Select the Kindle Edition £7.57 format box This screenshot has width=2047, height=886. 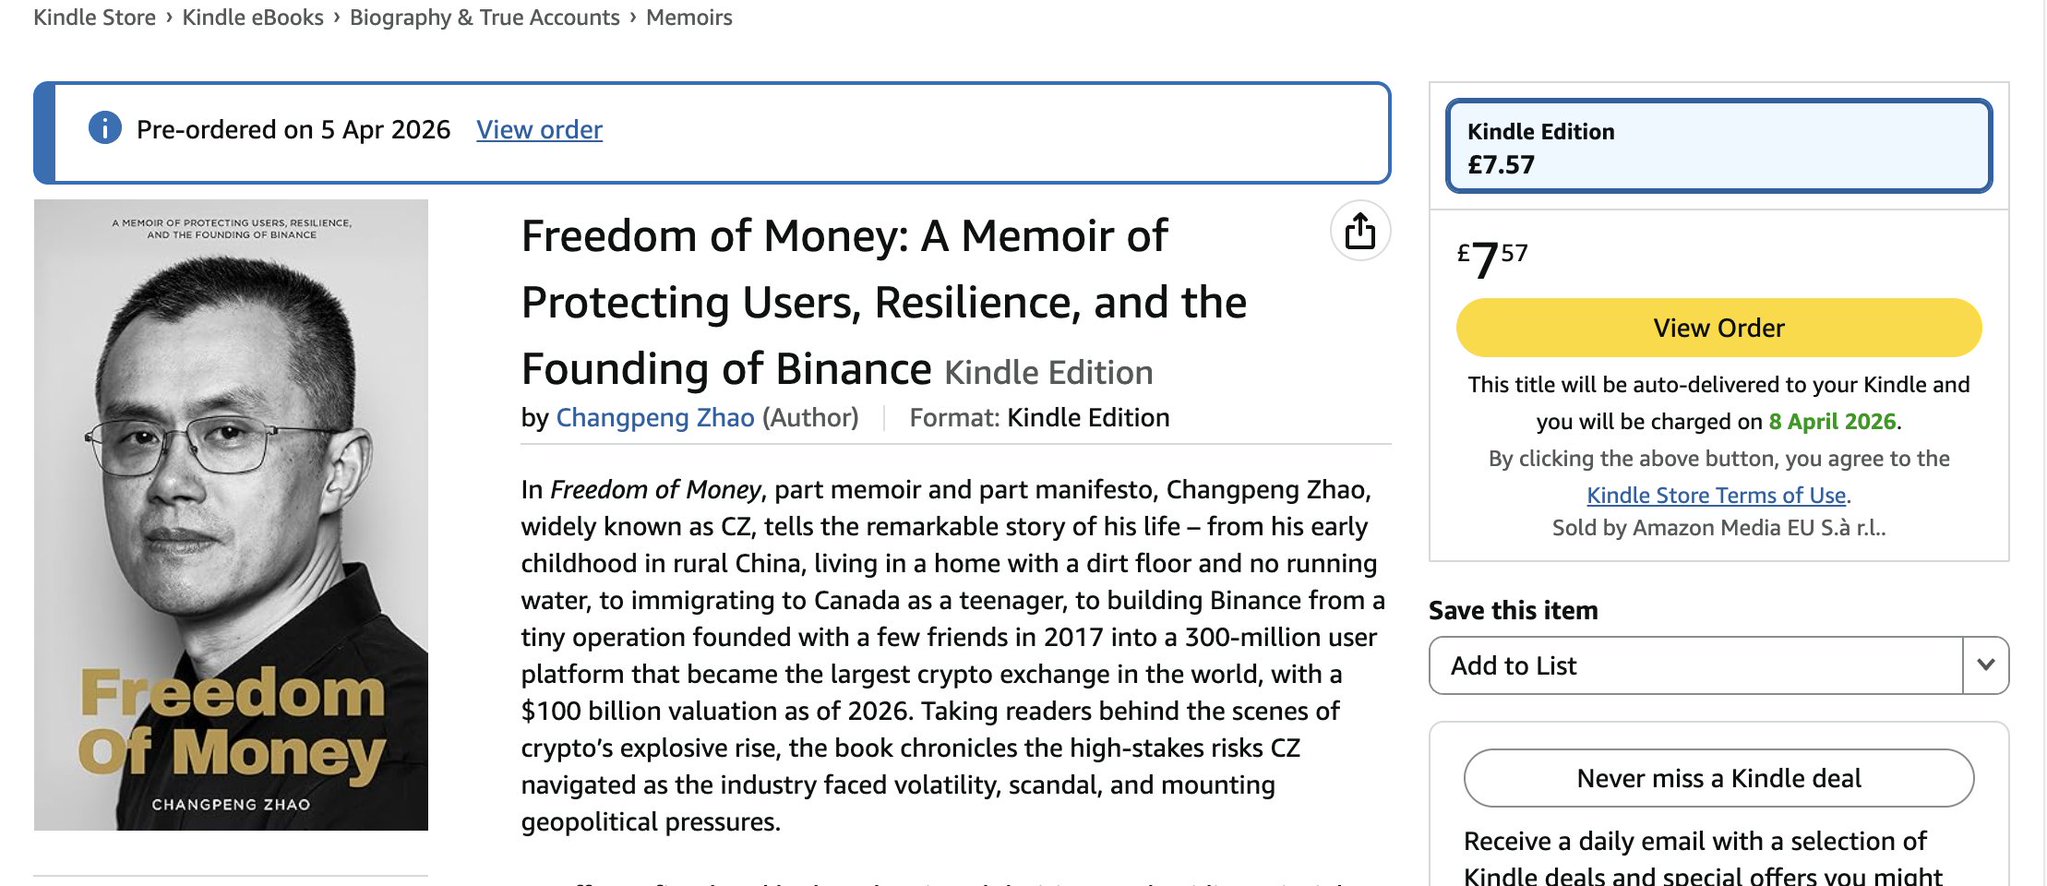[1718, 147]
